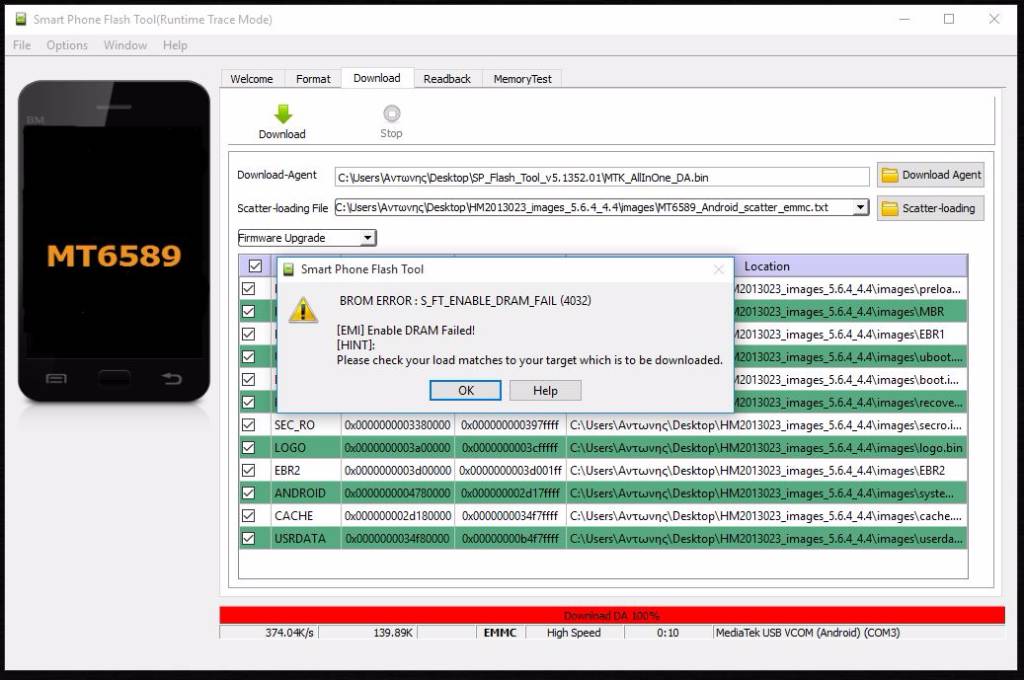Click the MT6589 phone image
Image resolution: width=1024 pixels, height=680 pixels.
coord(114,240)
